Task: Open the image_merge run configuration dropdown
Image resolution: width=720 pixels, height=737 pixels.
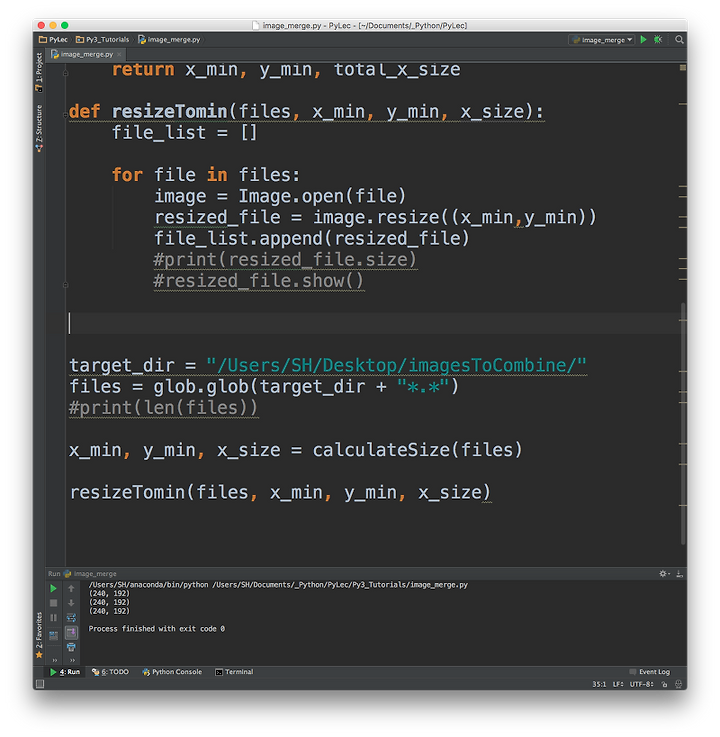Action: 602,40
